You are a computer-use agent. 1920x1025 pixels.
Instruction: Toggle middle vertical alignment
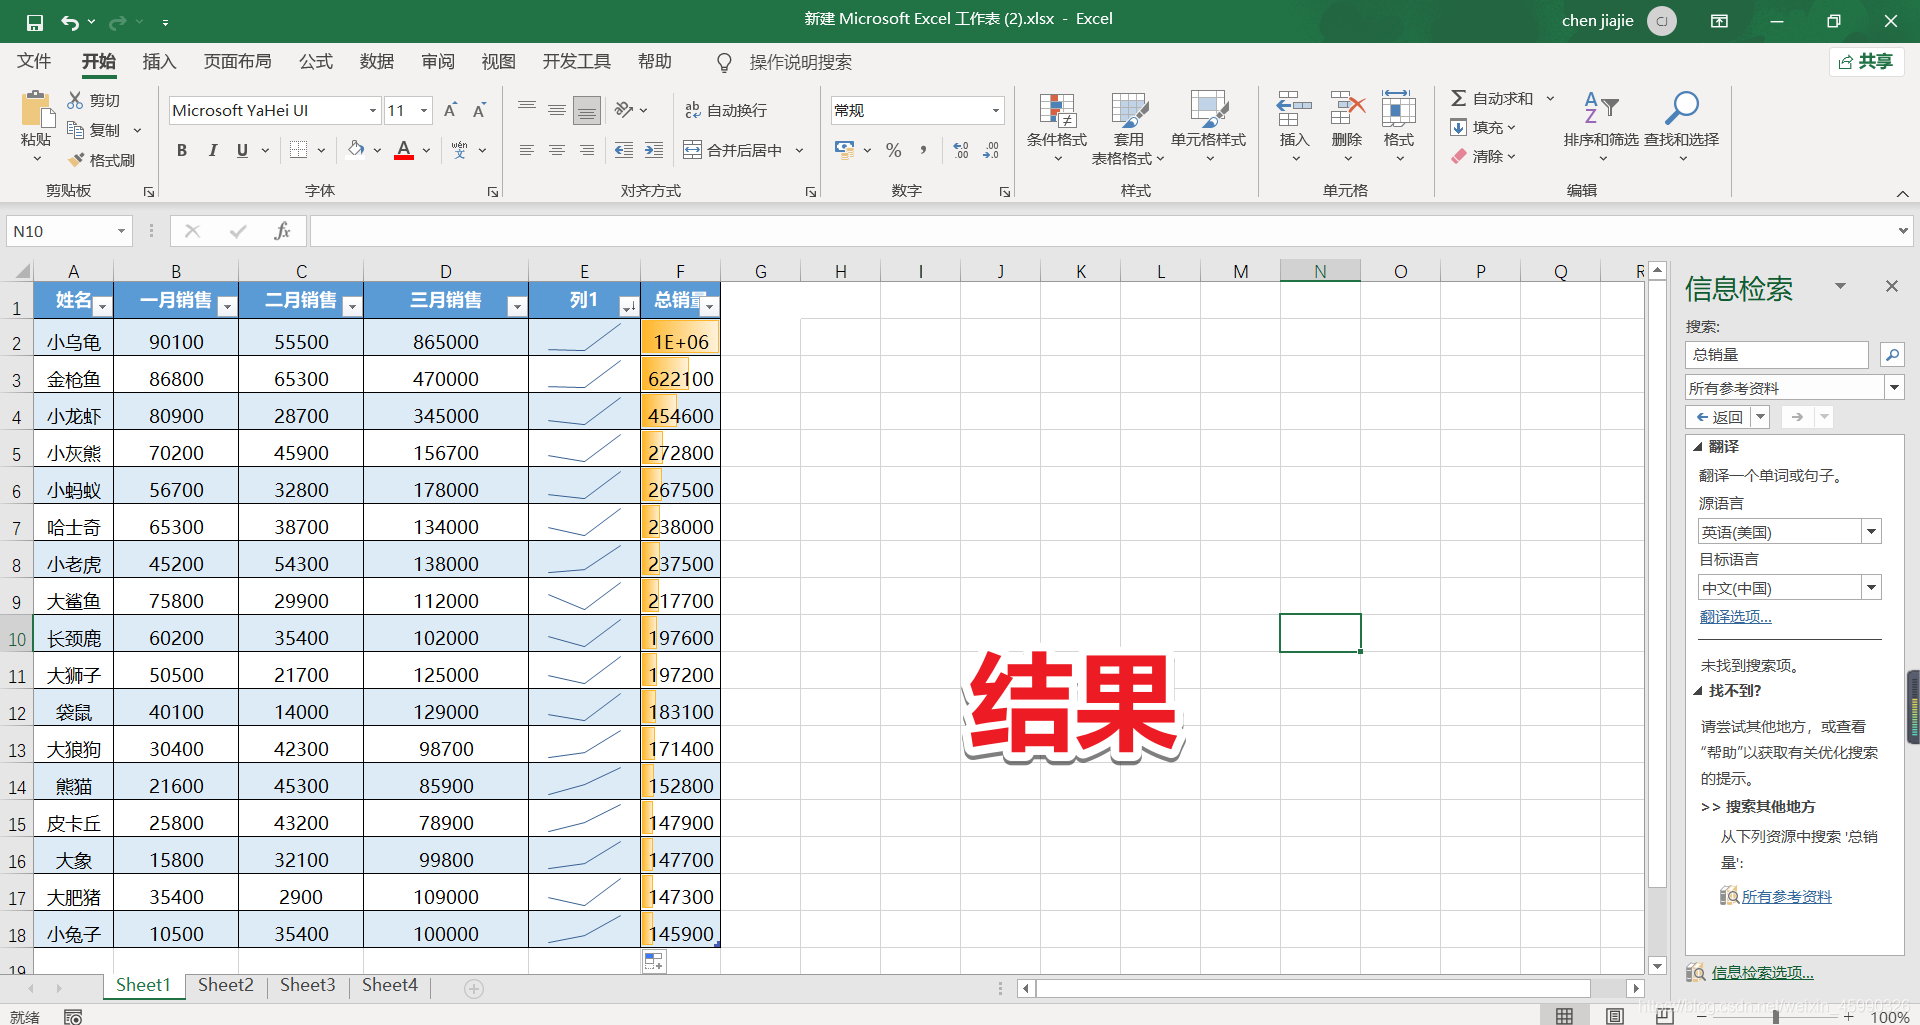[x=557, y=110]
